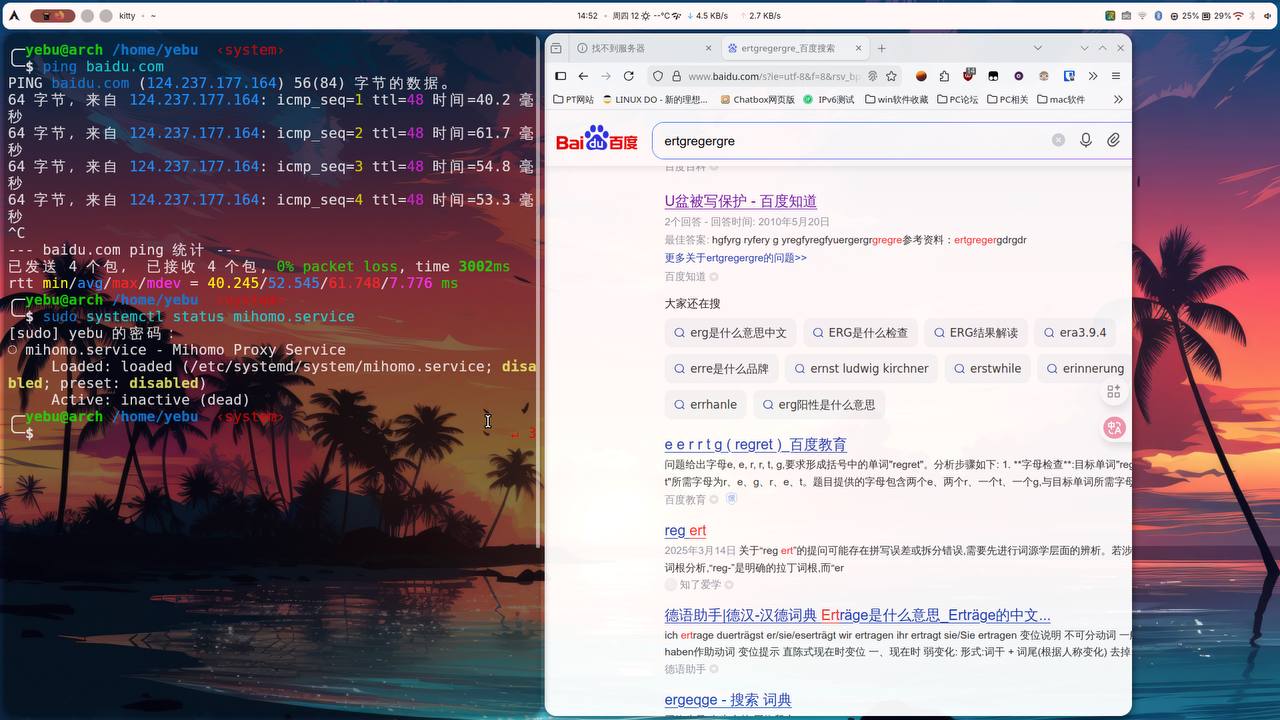Click the URL address bar

pos(772,76)
